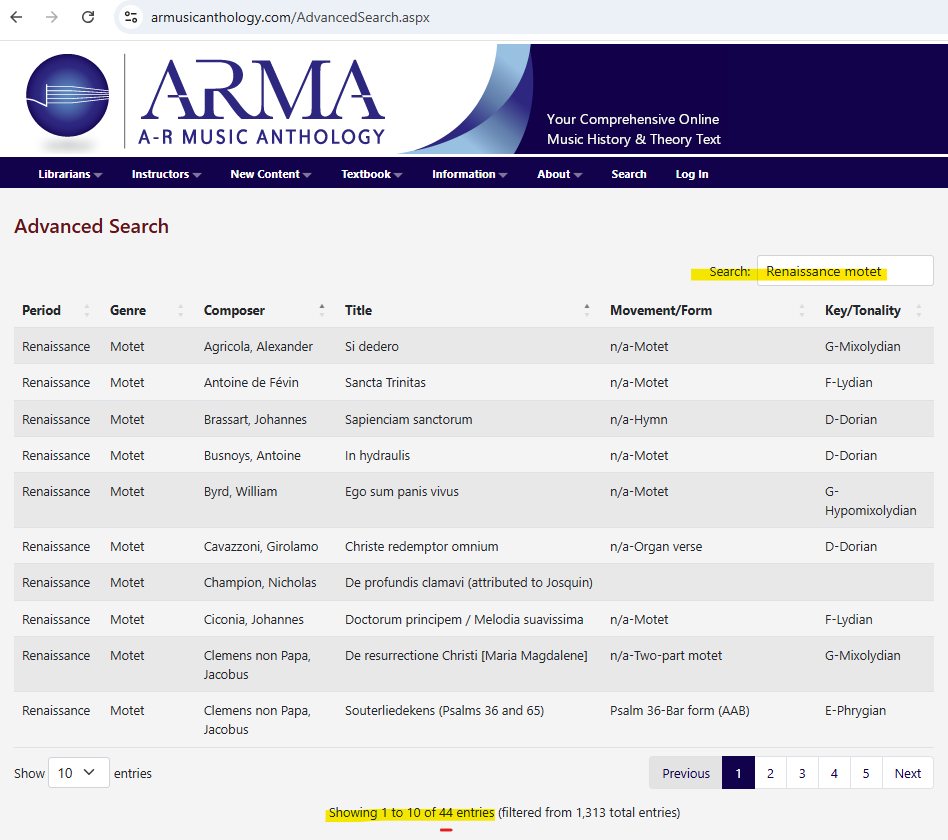Go to the Search page link
Screen dimensions: 948x840
tap(629, 174)
